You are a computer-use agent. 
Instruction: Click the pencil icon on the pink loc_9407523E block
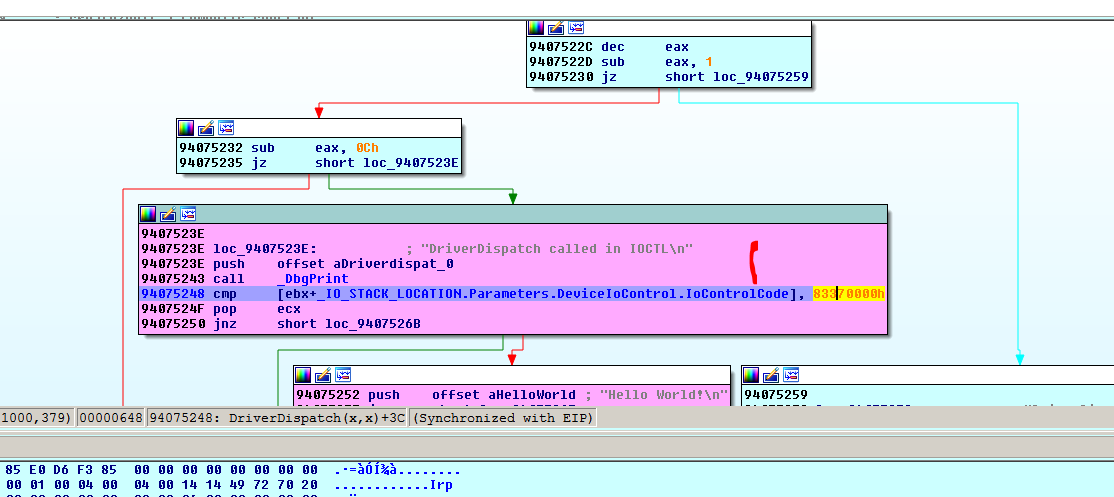(x=168, y=214)
